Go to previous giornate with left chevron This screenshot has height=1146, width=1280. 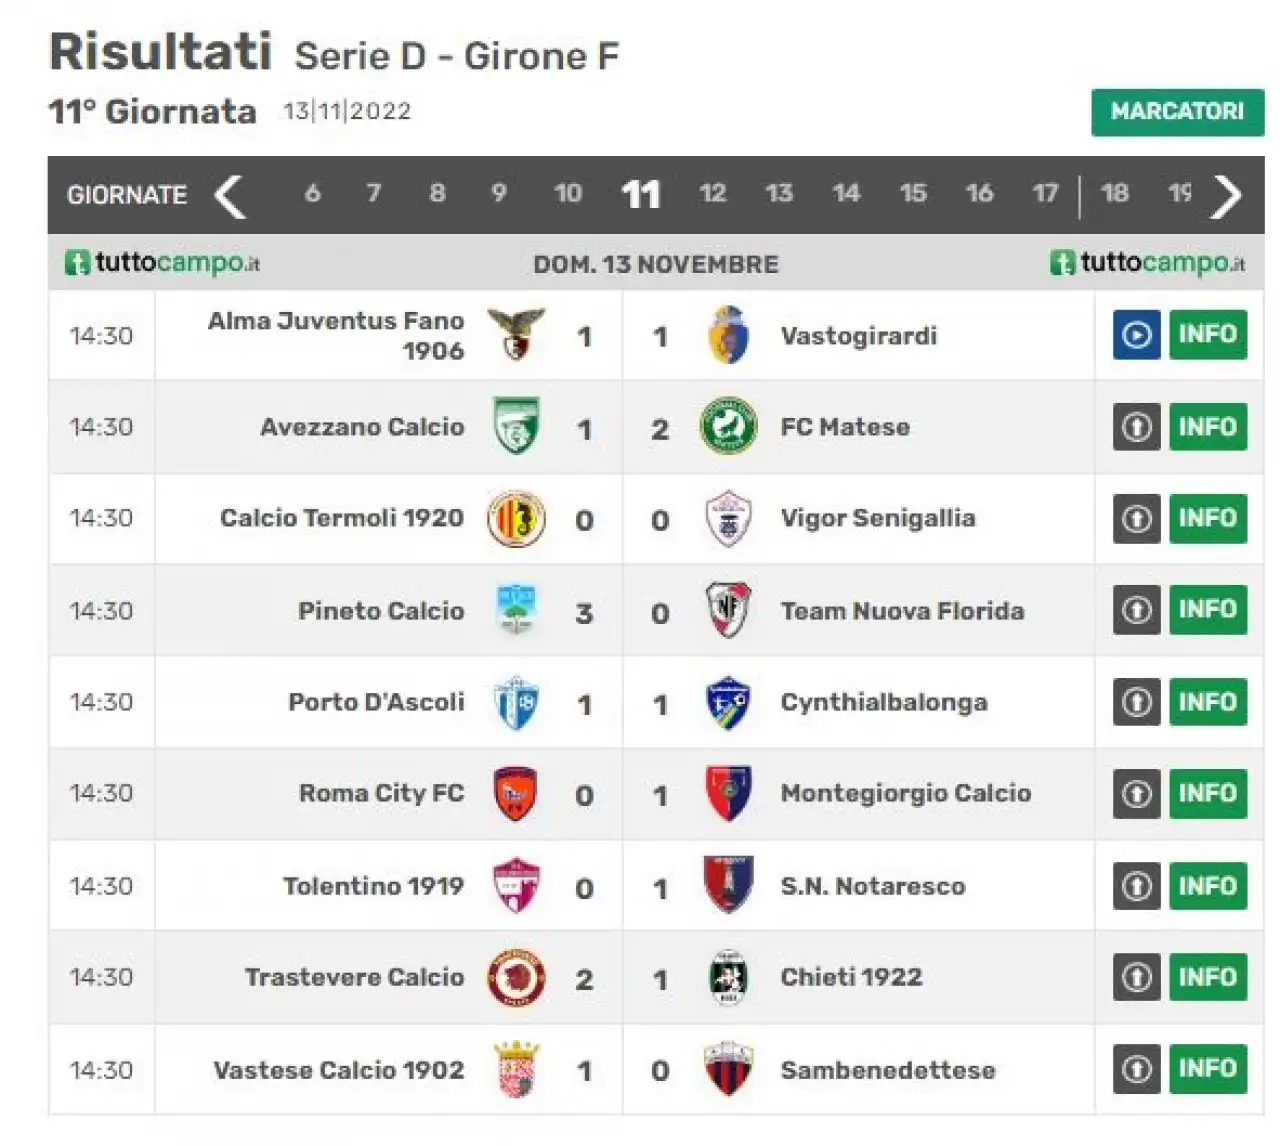coord(230,195)
